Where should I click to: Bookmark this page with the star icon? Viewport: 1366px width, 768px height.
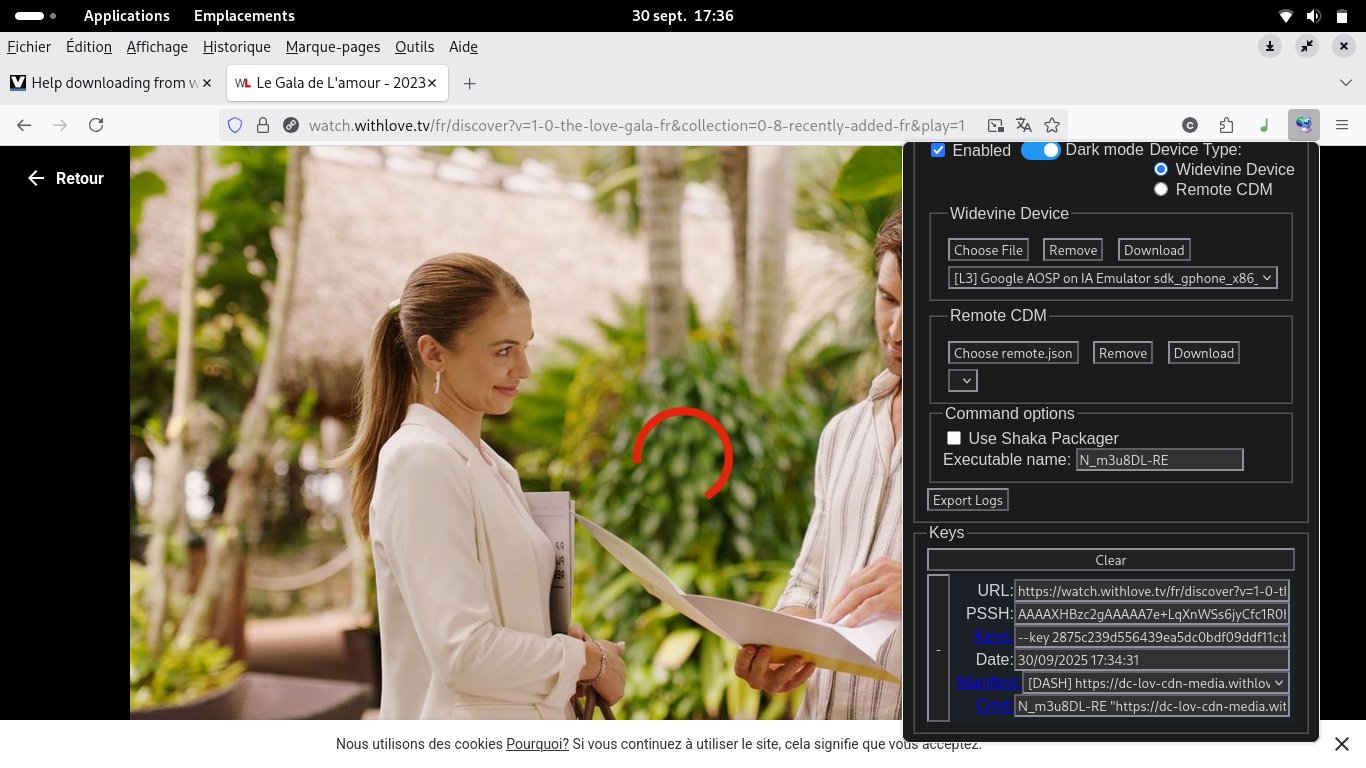pyautogui.click(x=1052, y=125)
